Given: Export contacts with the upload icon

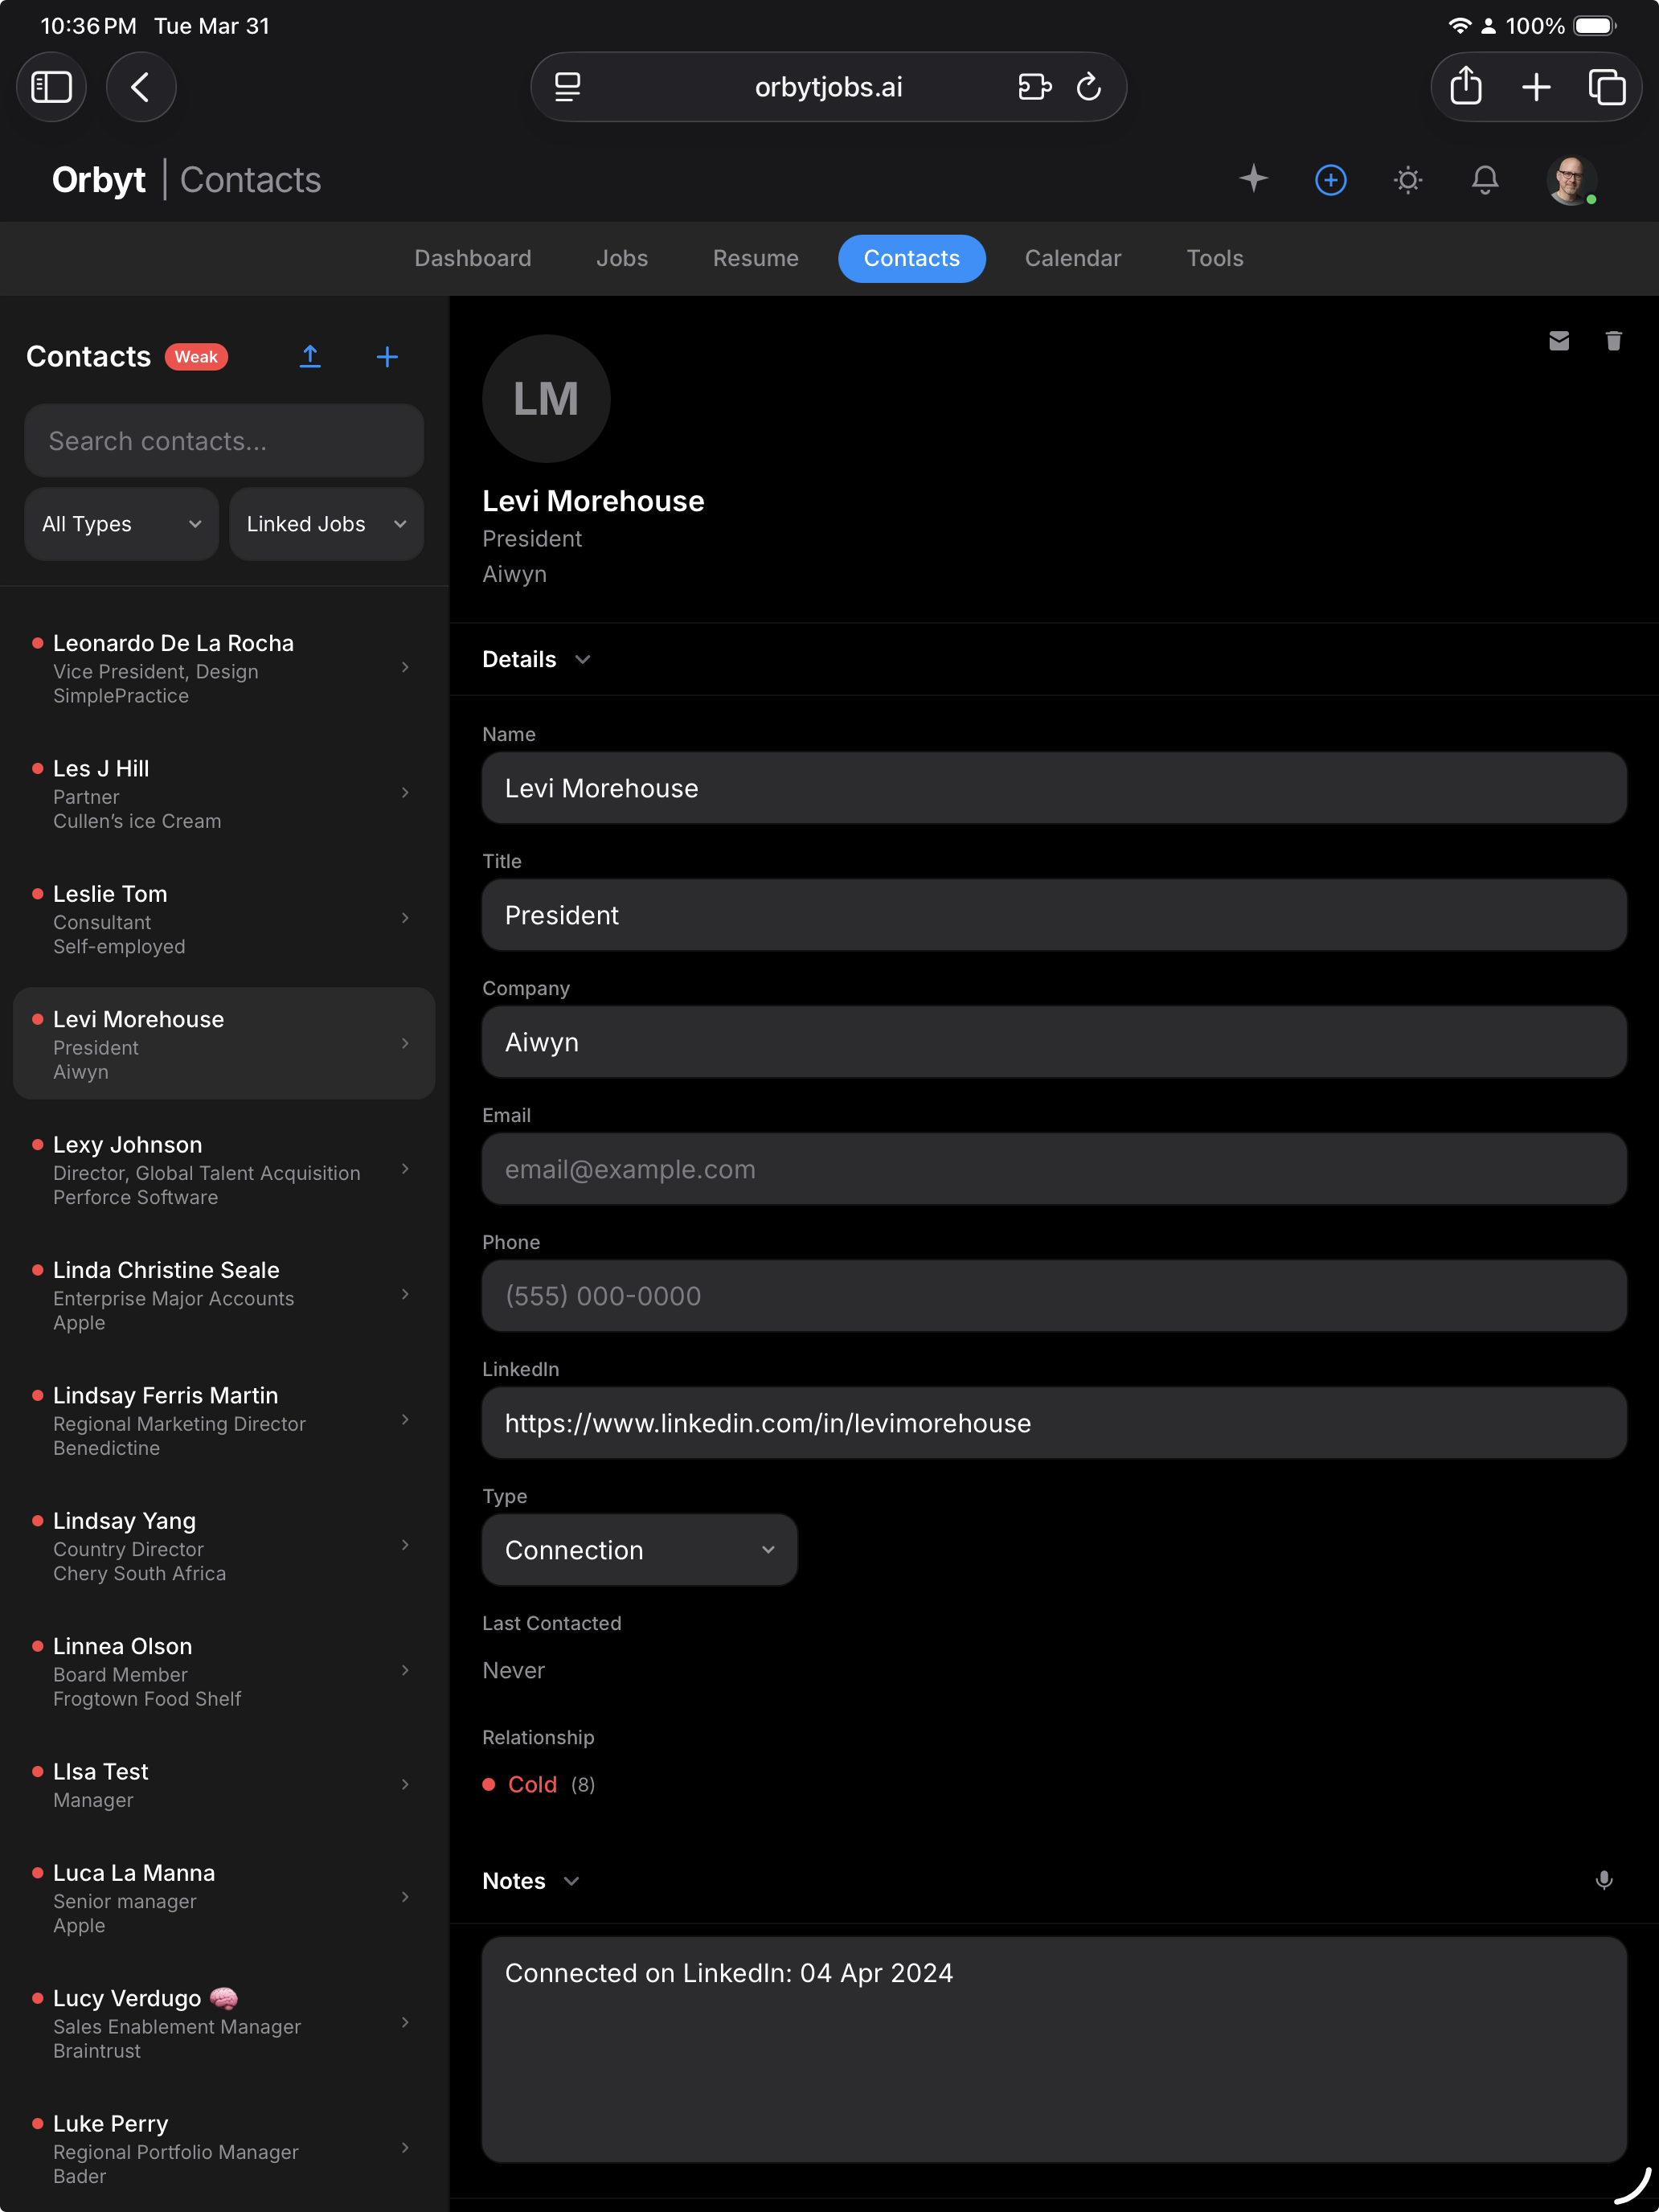Looking at the screenshot, I should click(x=311, y=356).
